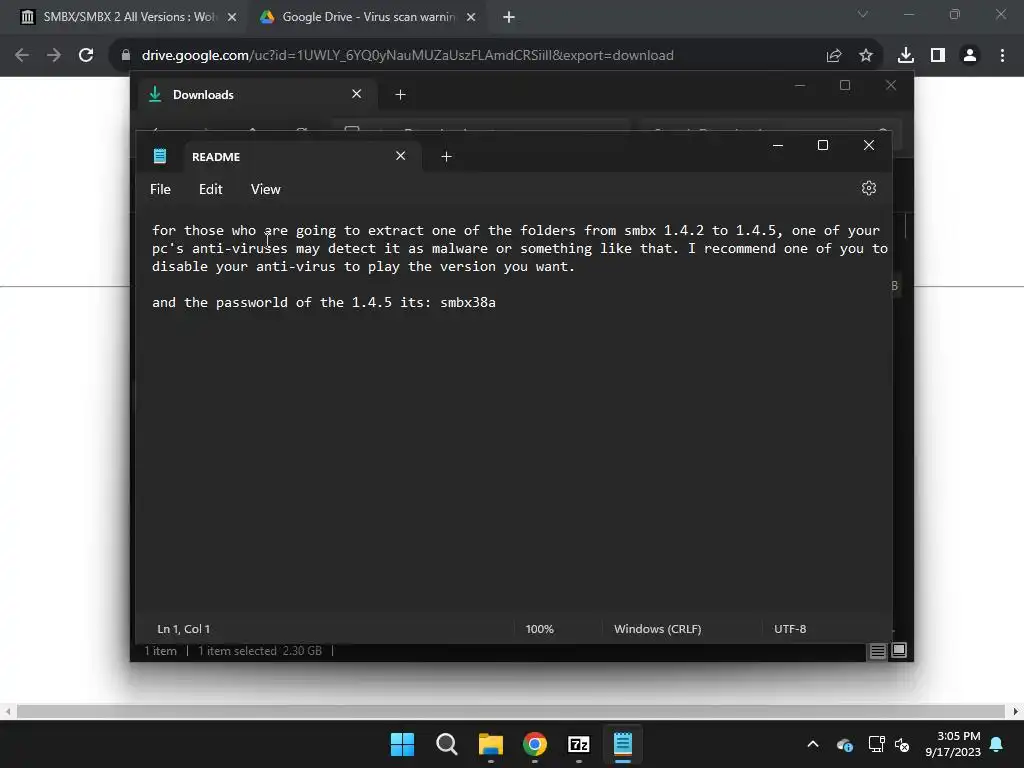Add a new Notepad tab
This screenshot has height=768, width=1024.
point(446,157)
